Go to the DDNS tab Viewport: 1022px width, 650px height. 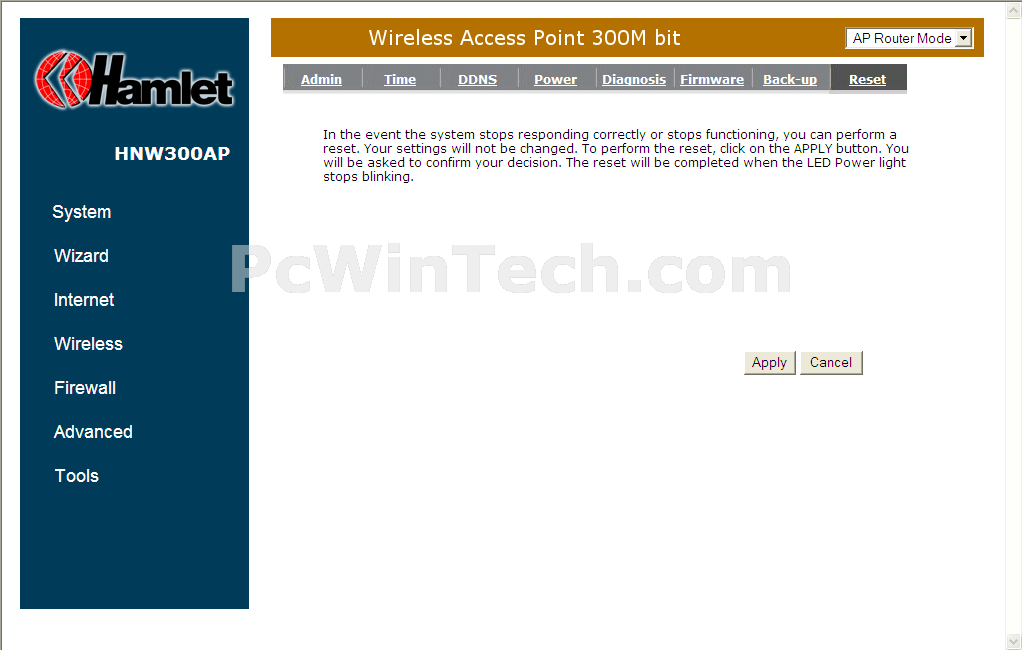[x=477, y=80]
